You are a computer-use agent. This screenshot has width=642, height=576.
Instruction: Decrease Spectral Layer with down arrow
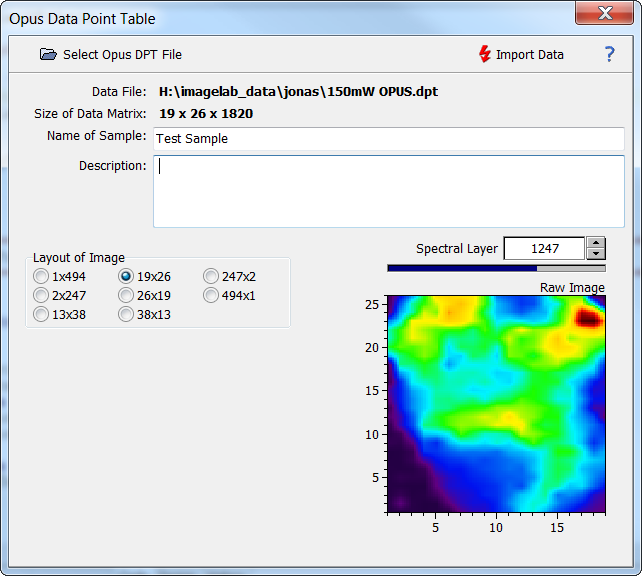click(595, 254)
